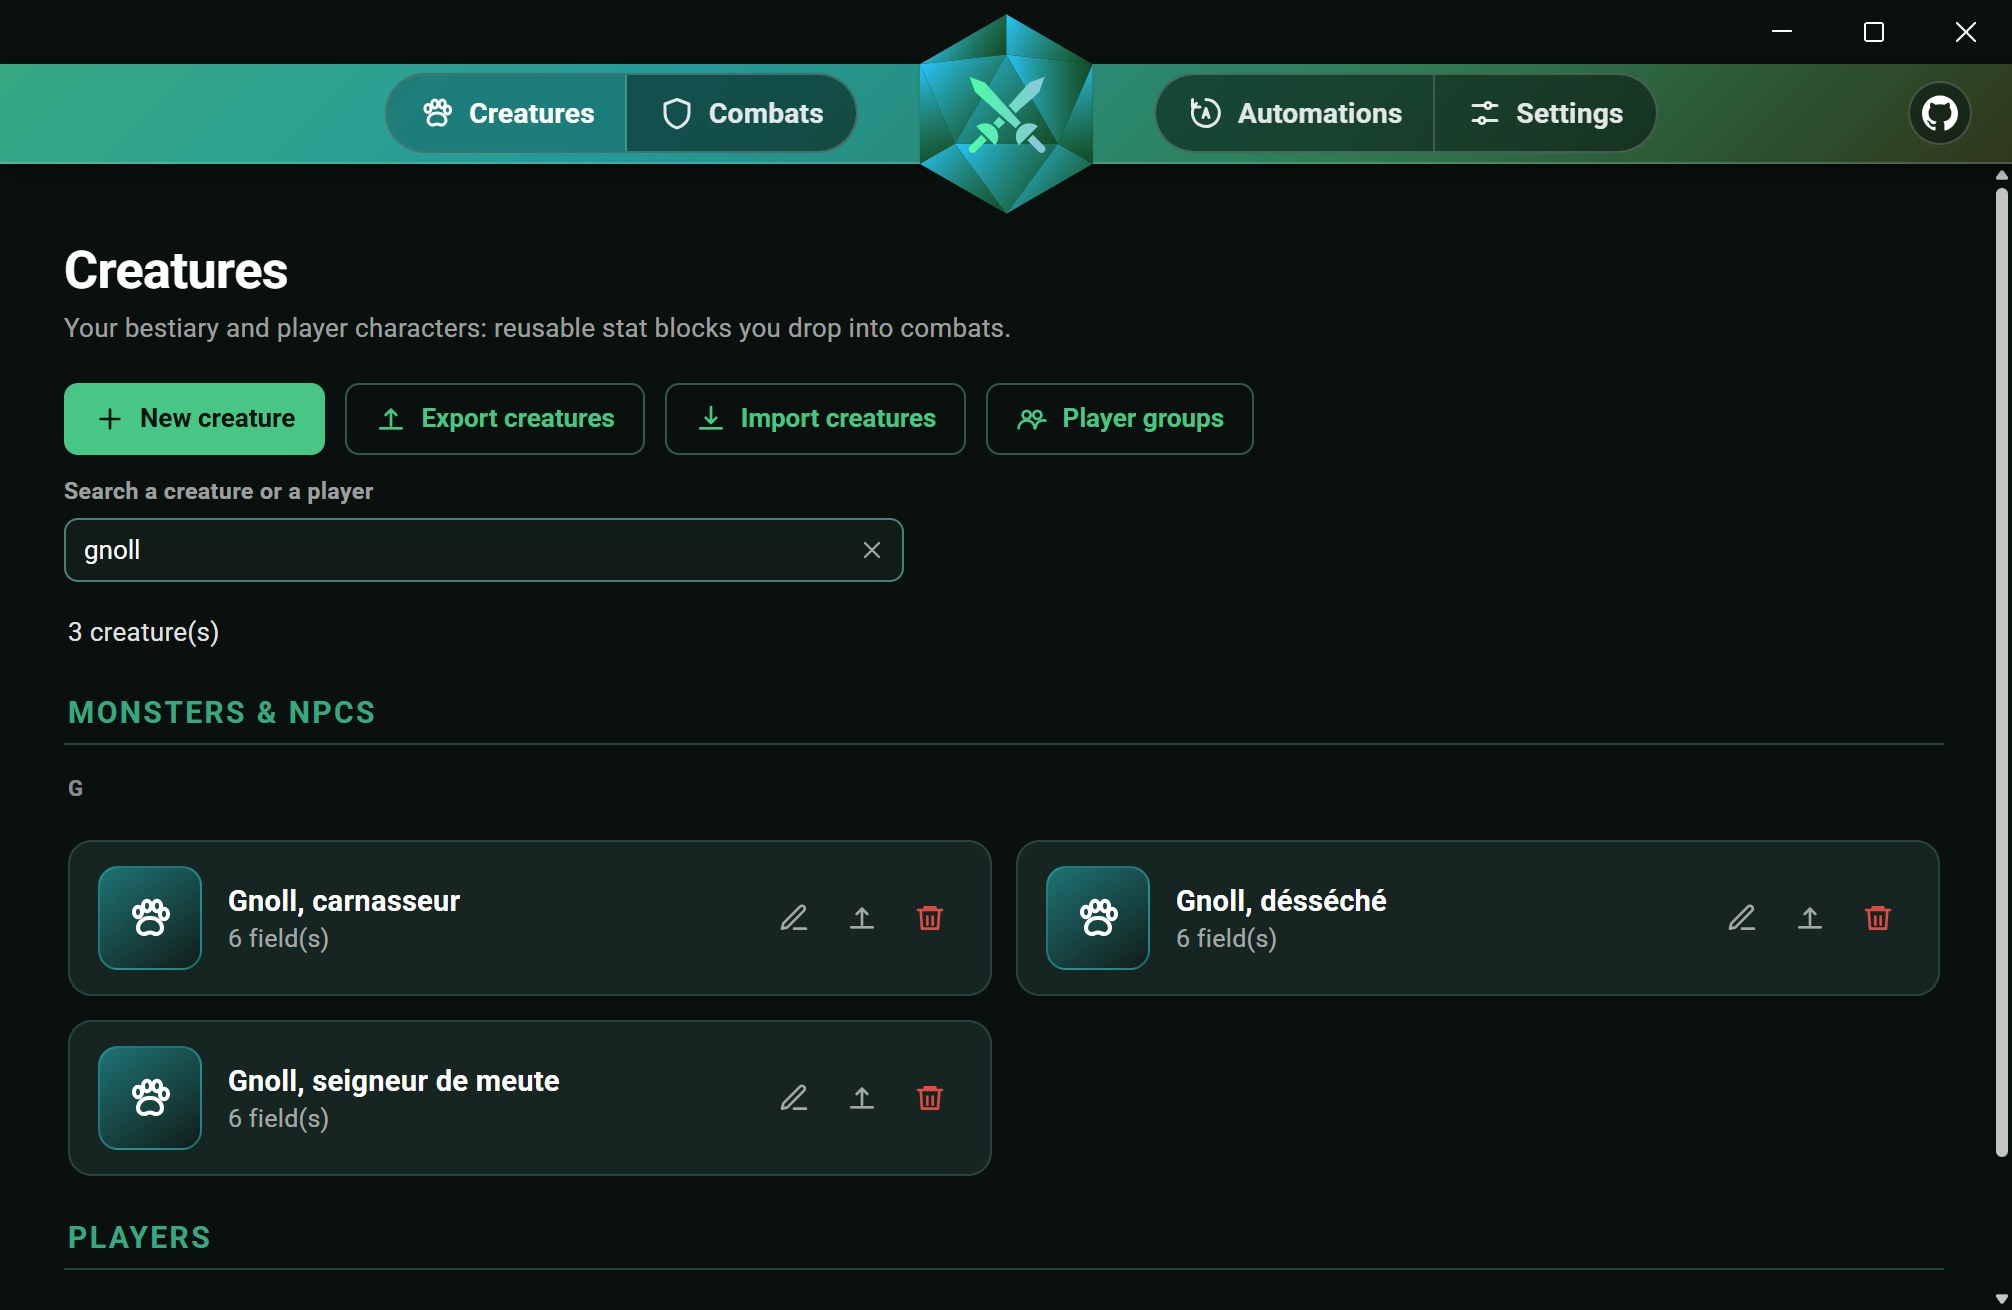Image resolution: width=2012 pixels, height=1310 pixels.
Task: Edit the Gnoll, carnasseur creature
Action: click(794, 918)
